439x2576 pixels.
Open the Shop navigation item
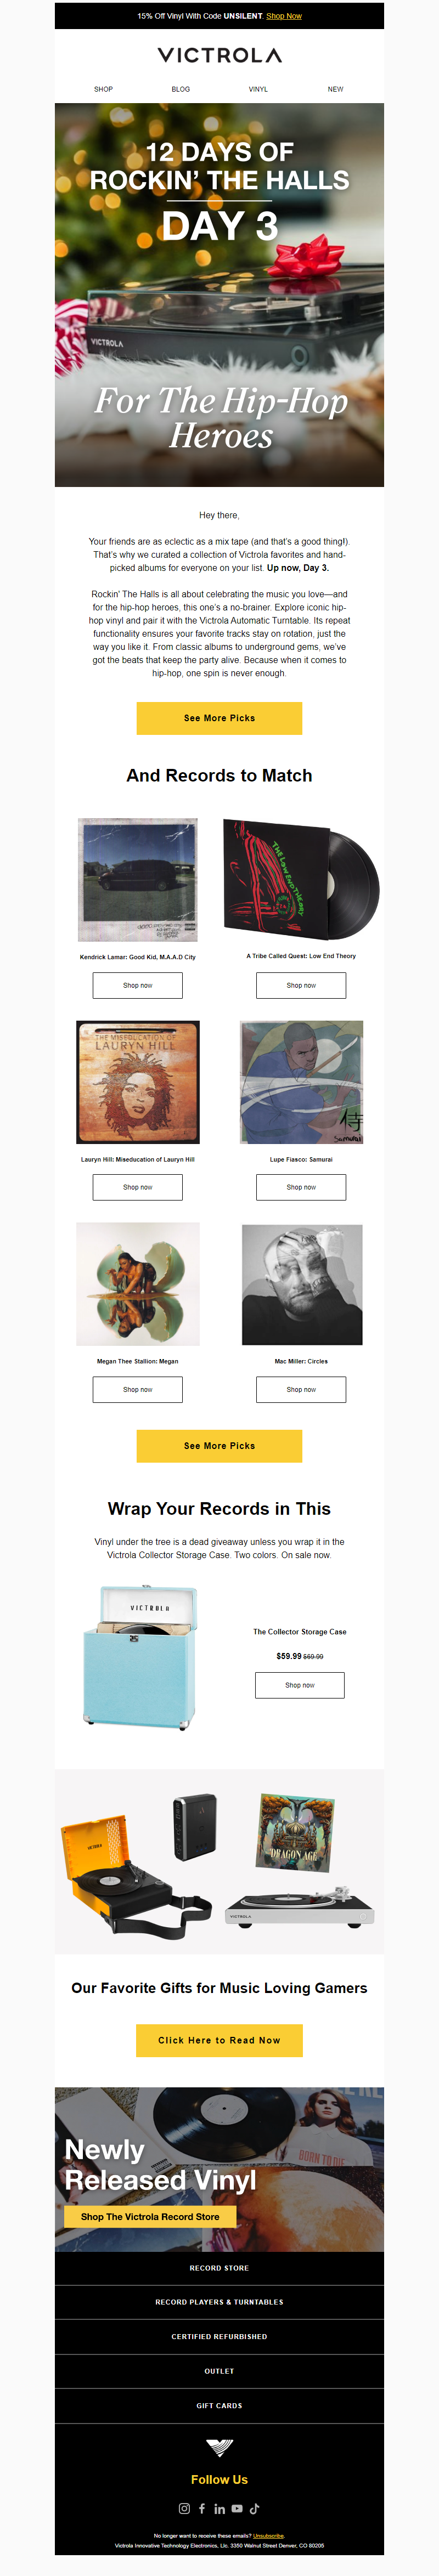[x=103, y=89]
